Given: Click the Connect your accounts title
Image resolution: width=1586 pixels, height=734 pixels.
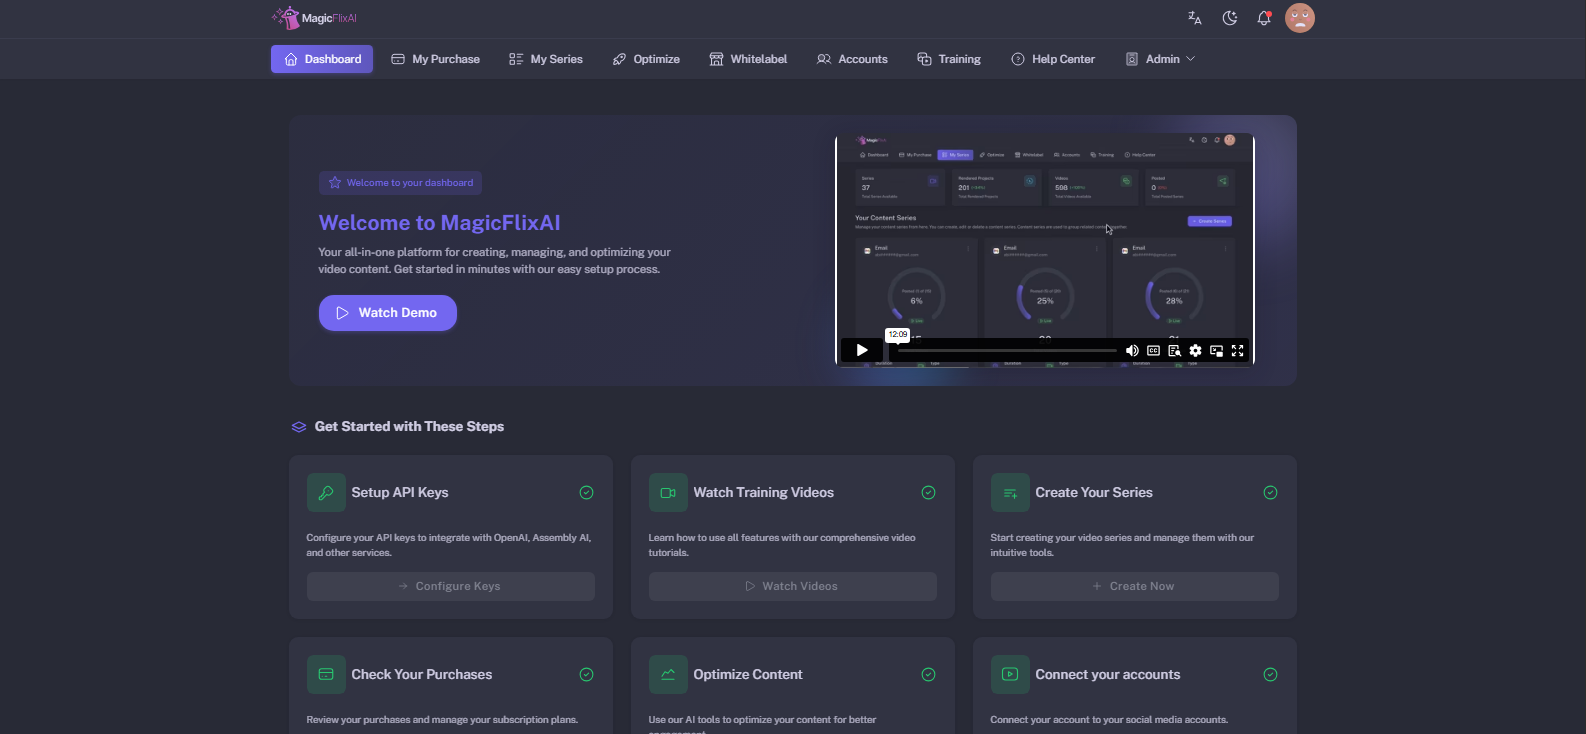Looking at the screenshot, I should click(1108, 675).
